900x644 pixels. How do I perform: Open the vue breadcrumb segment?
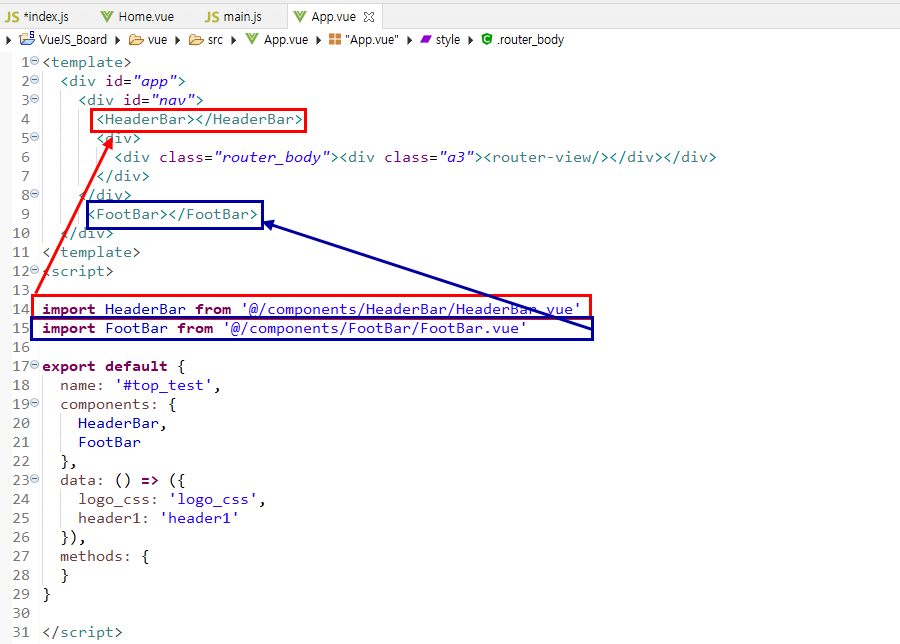(x=157, y=40)
